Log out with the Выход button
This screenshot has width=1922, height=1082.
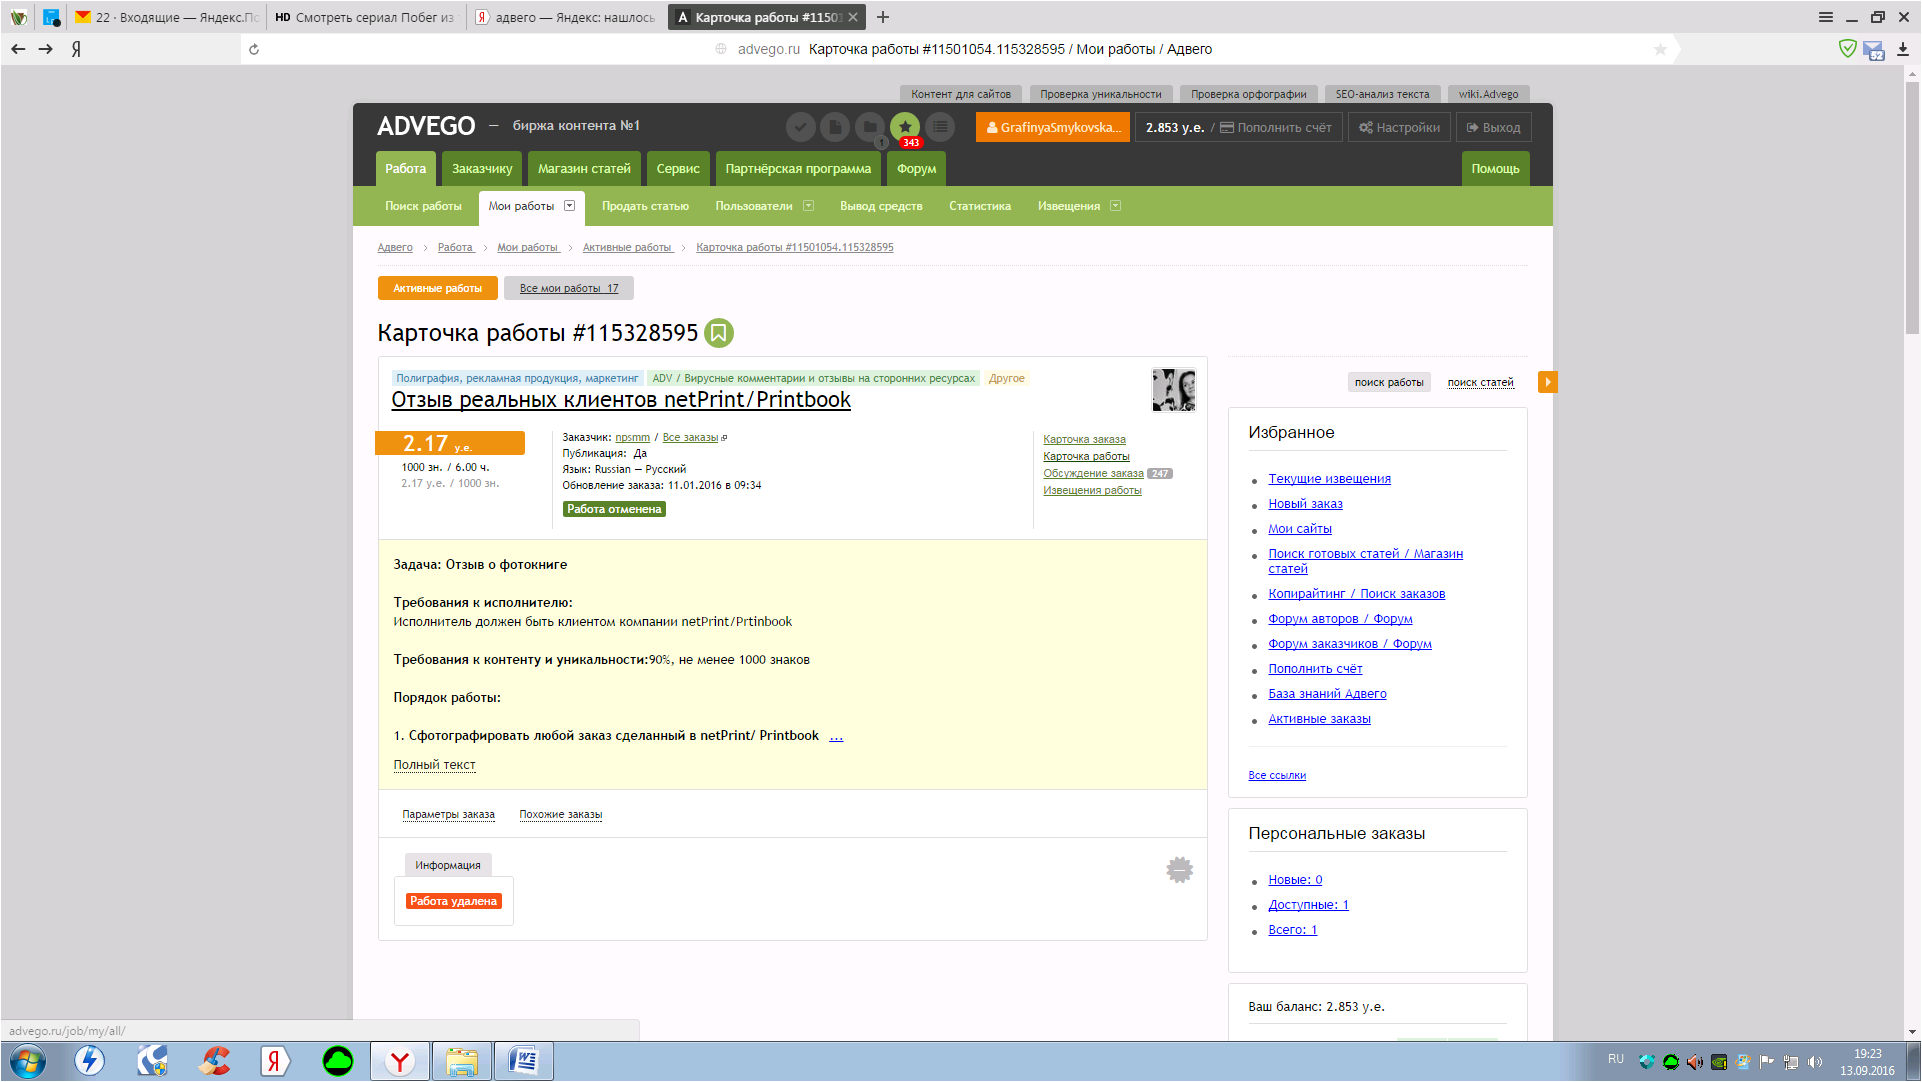1493,127
